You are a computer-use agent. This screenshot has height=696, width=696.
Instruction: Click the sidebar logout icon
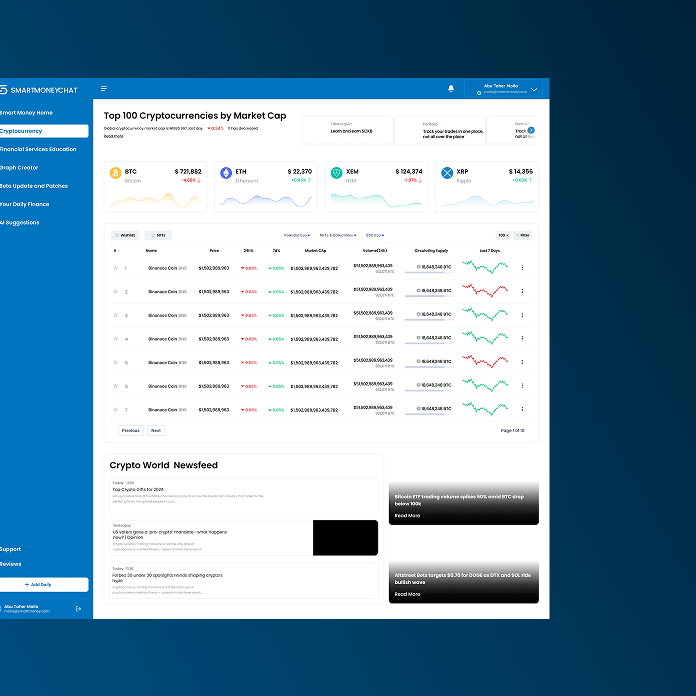tap(79, 609)
